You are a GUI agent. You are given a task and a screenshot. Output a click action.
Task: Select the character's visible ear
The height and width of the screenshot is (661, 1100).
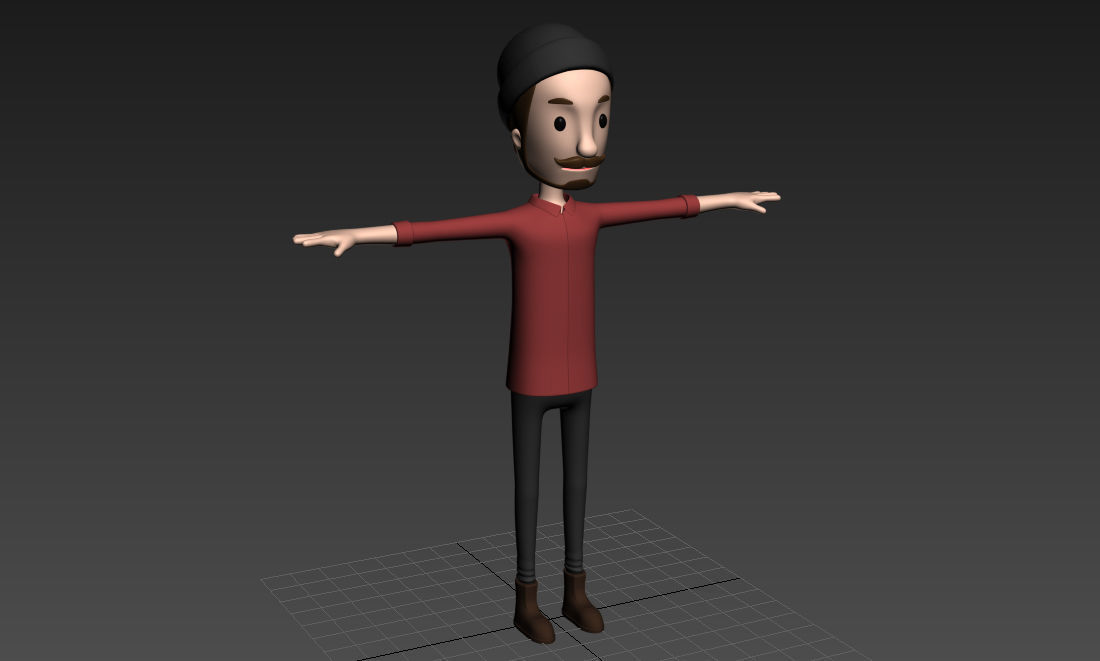(x=517, y=138)
